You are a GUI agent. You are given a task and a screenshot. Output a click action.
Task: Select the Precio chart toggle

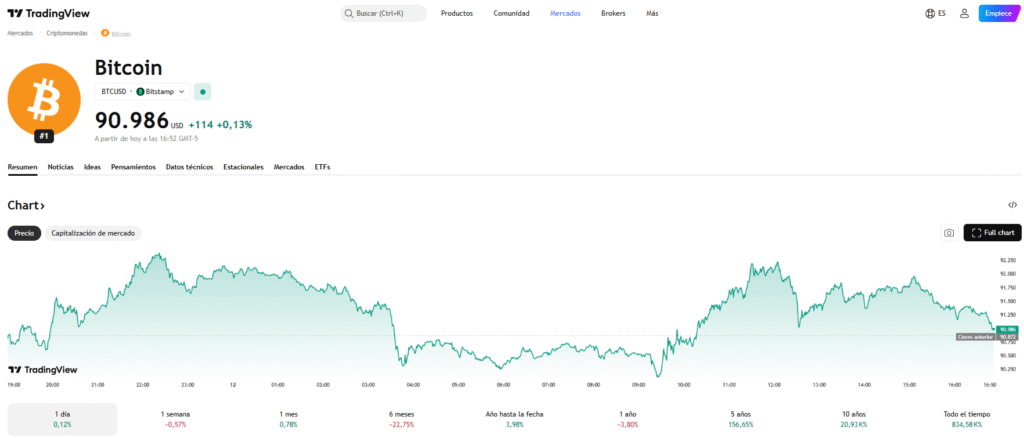click(x=24, y=233)
